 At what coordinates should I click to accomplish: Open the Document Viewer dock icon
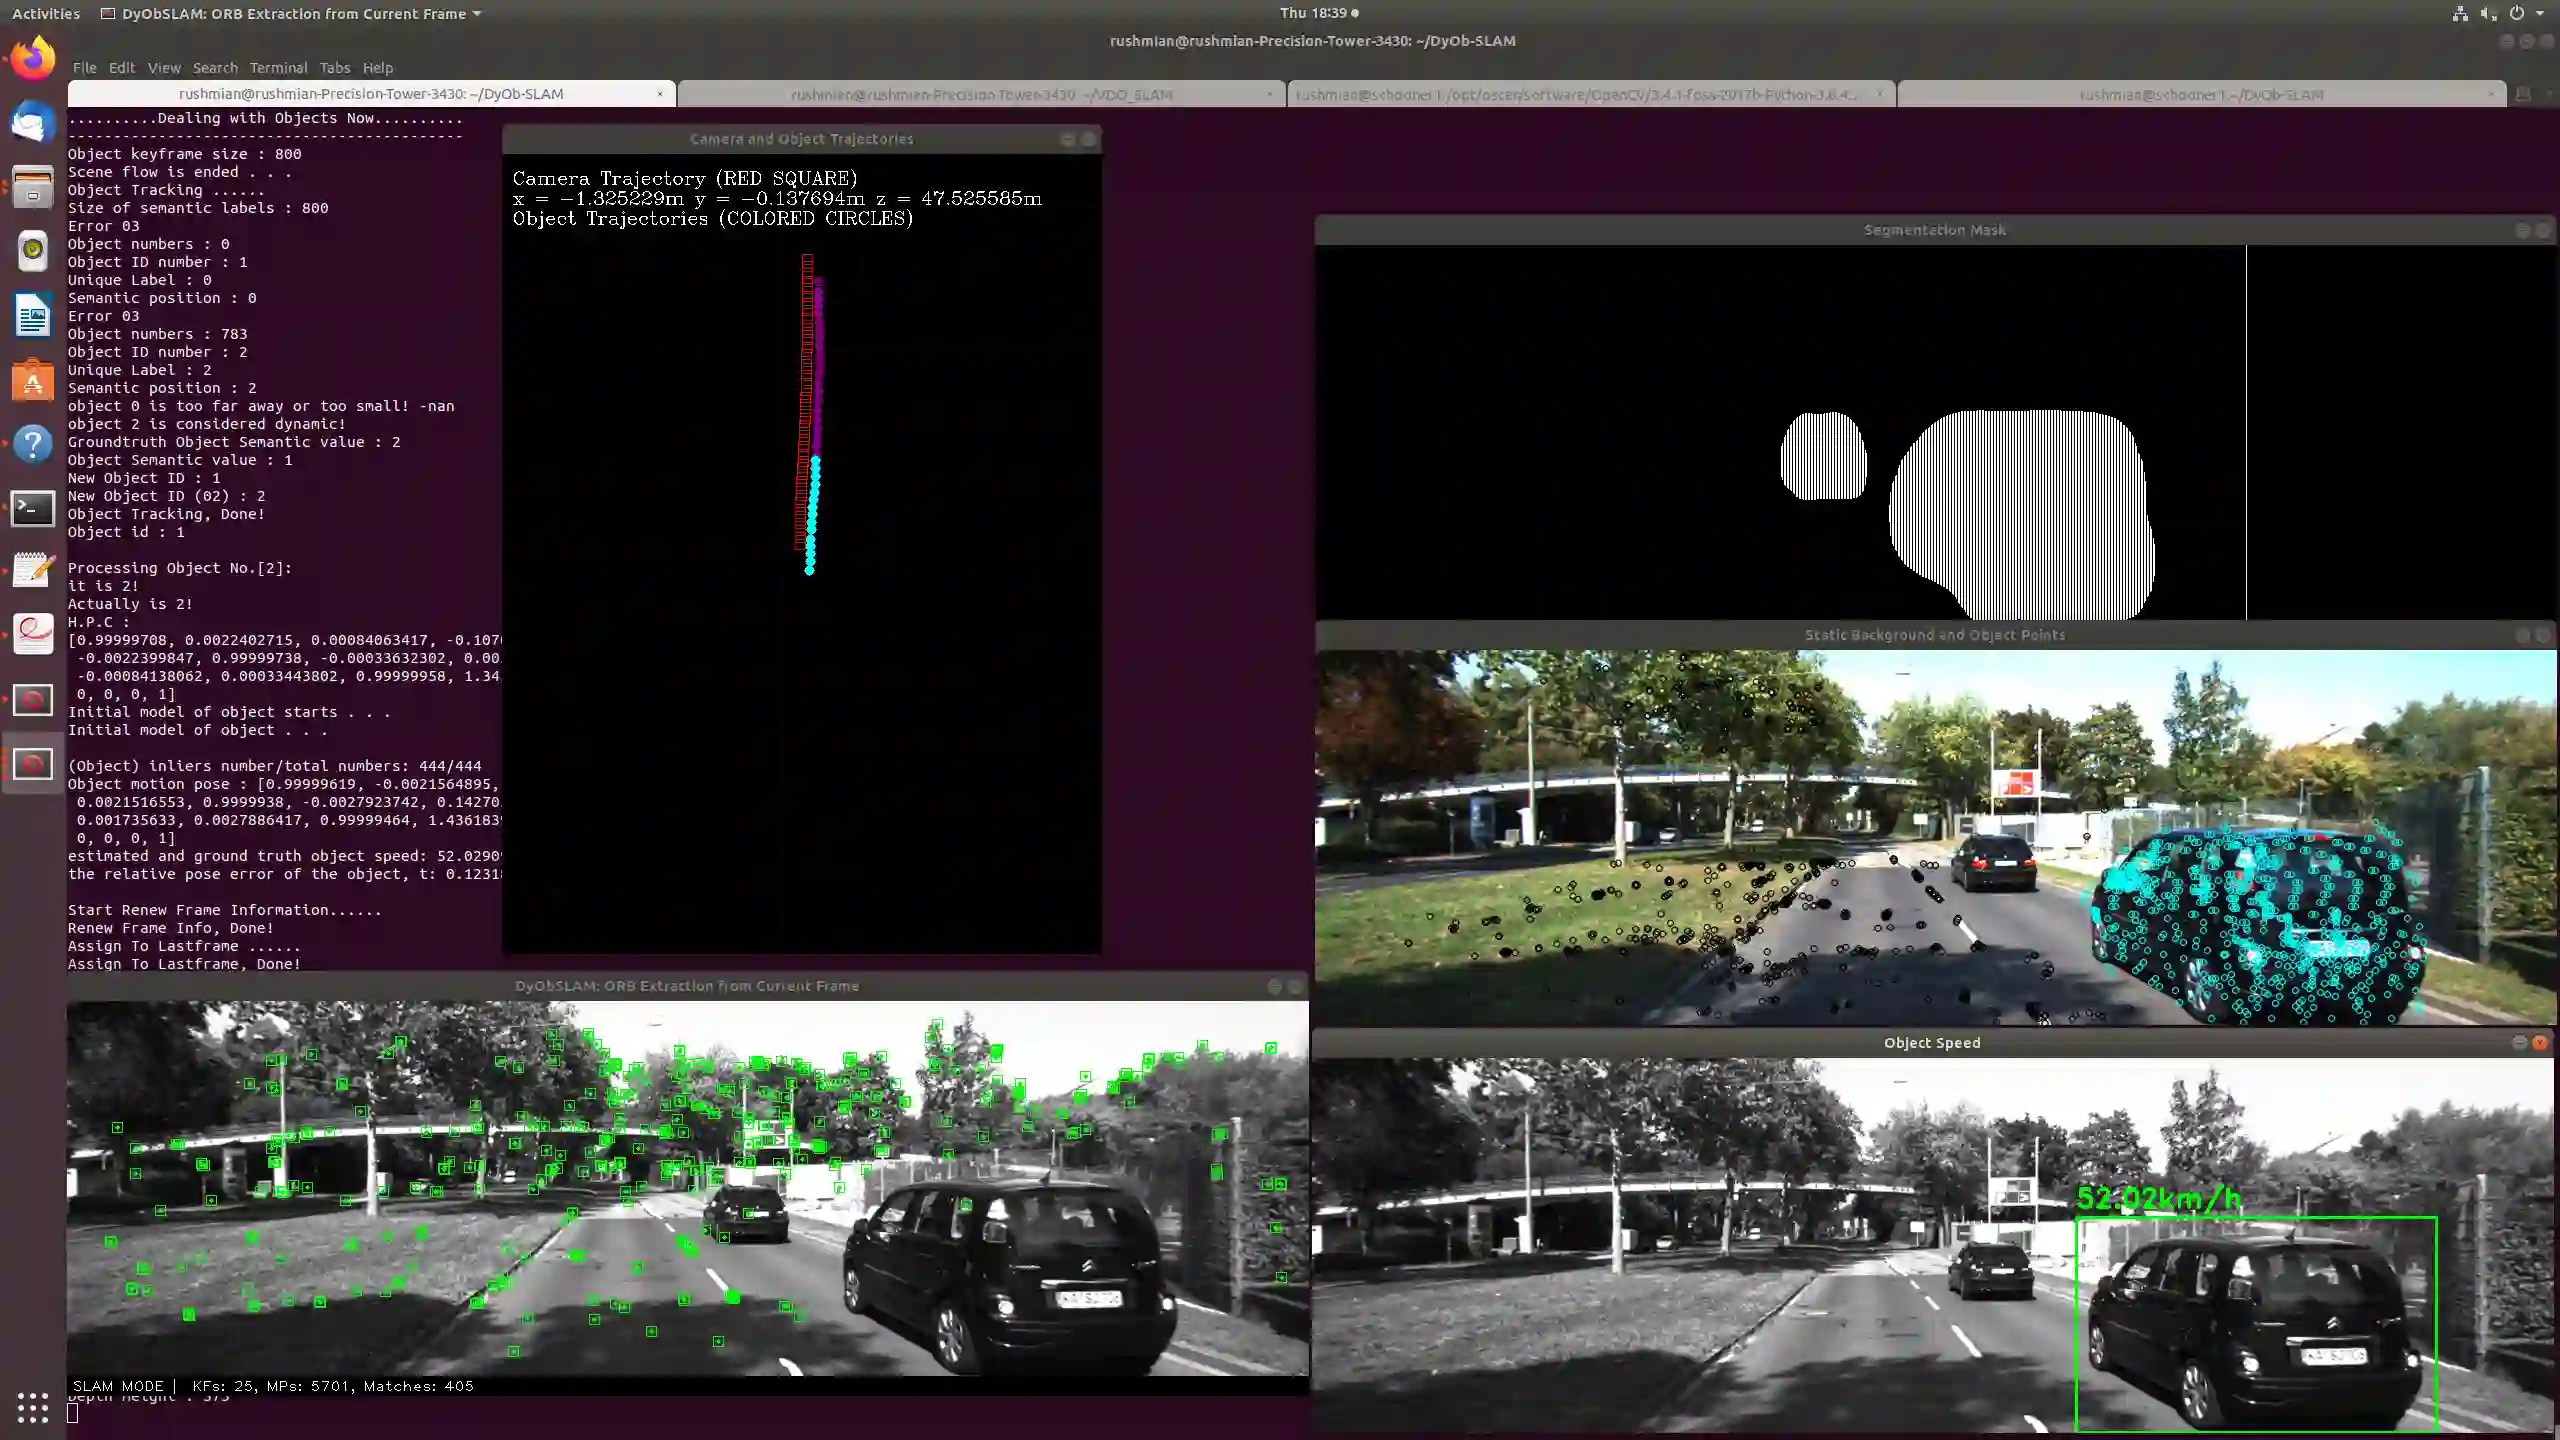[33, 634]
